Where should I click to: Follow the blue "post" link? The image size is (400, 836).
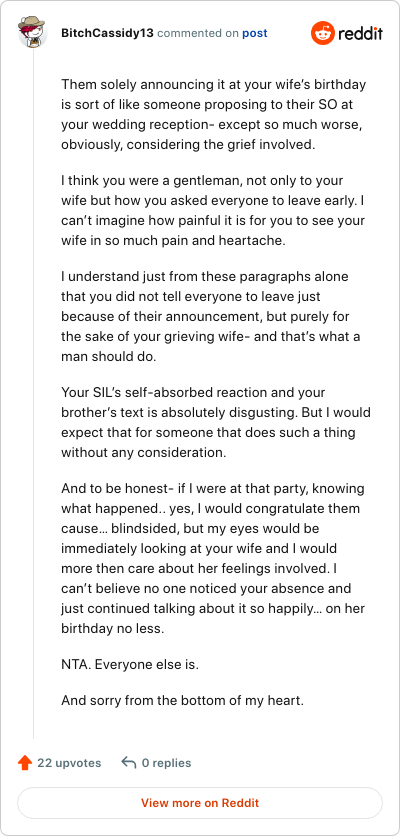tap(255, 34)
